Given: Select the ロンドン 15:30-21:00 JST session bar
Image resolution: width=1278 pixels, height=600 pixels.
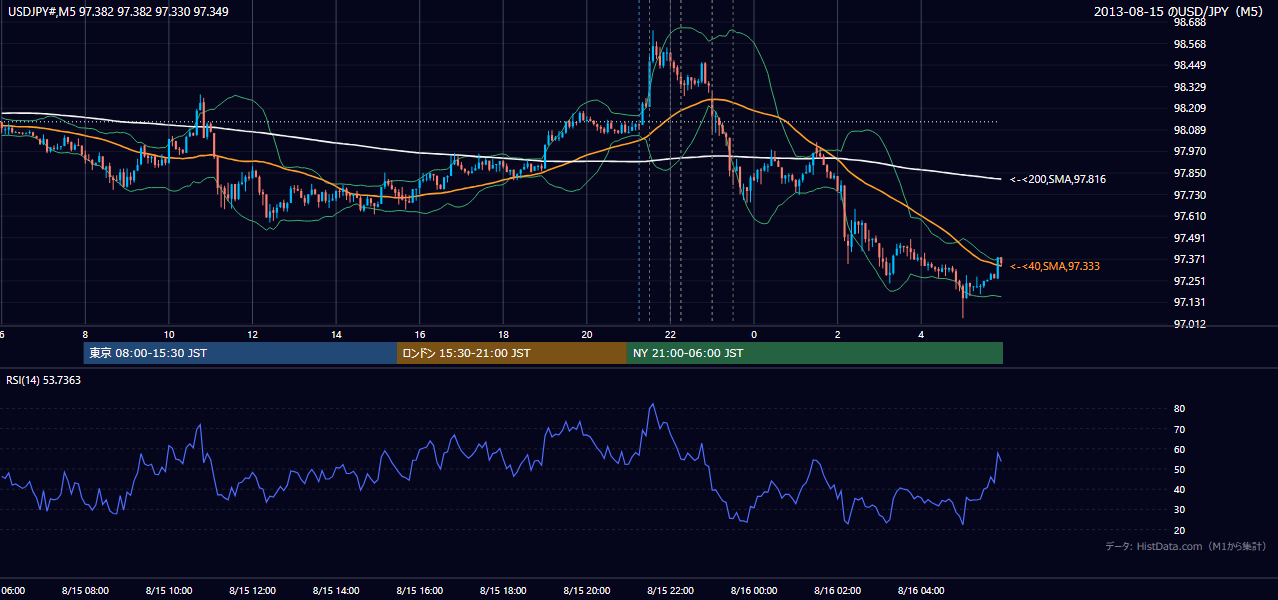Looking at the screenshot, I should click(512, 353).
